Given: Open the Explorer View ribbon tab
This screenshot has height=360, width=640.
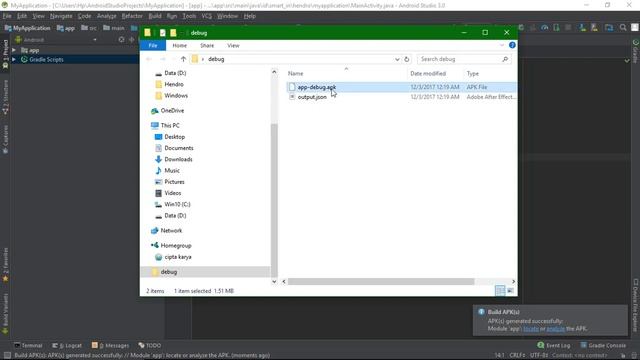Looking at the screenshot, I should [233, 45].
